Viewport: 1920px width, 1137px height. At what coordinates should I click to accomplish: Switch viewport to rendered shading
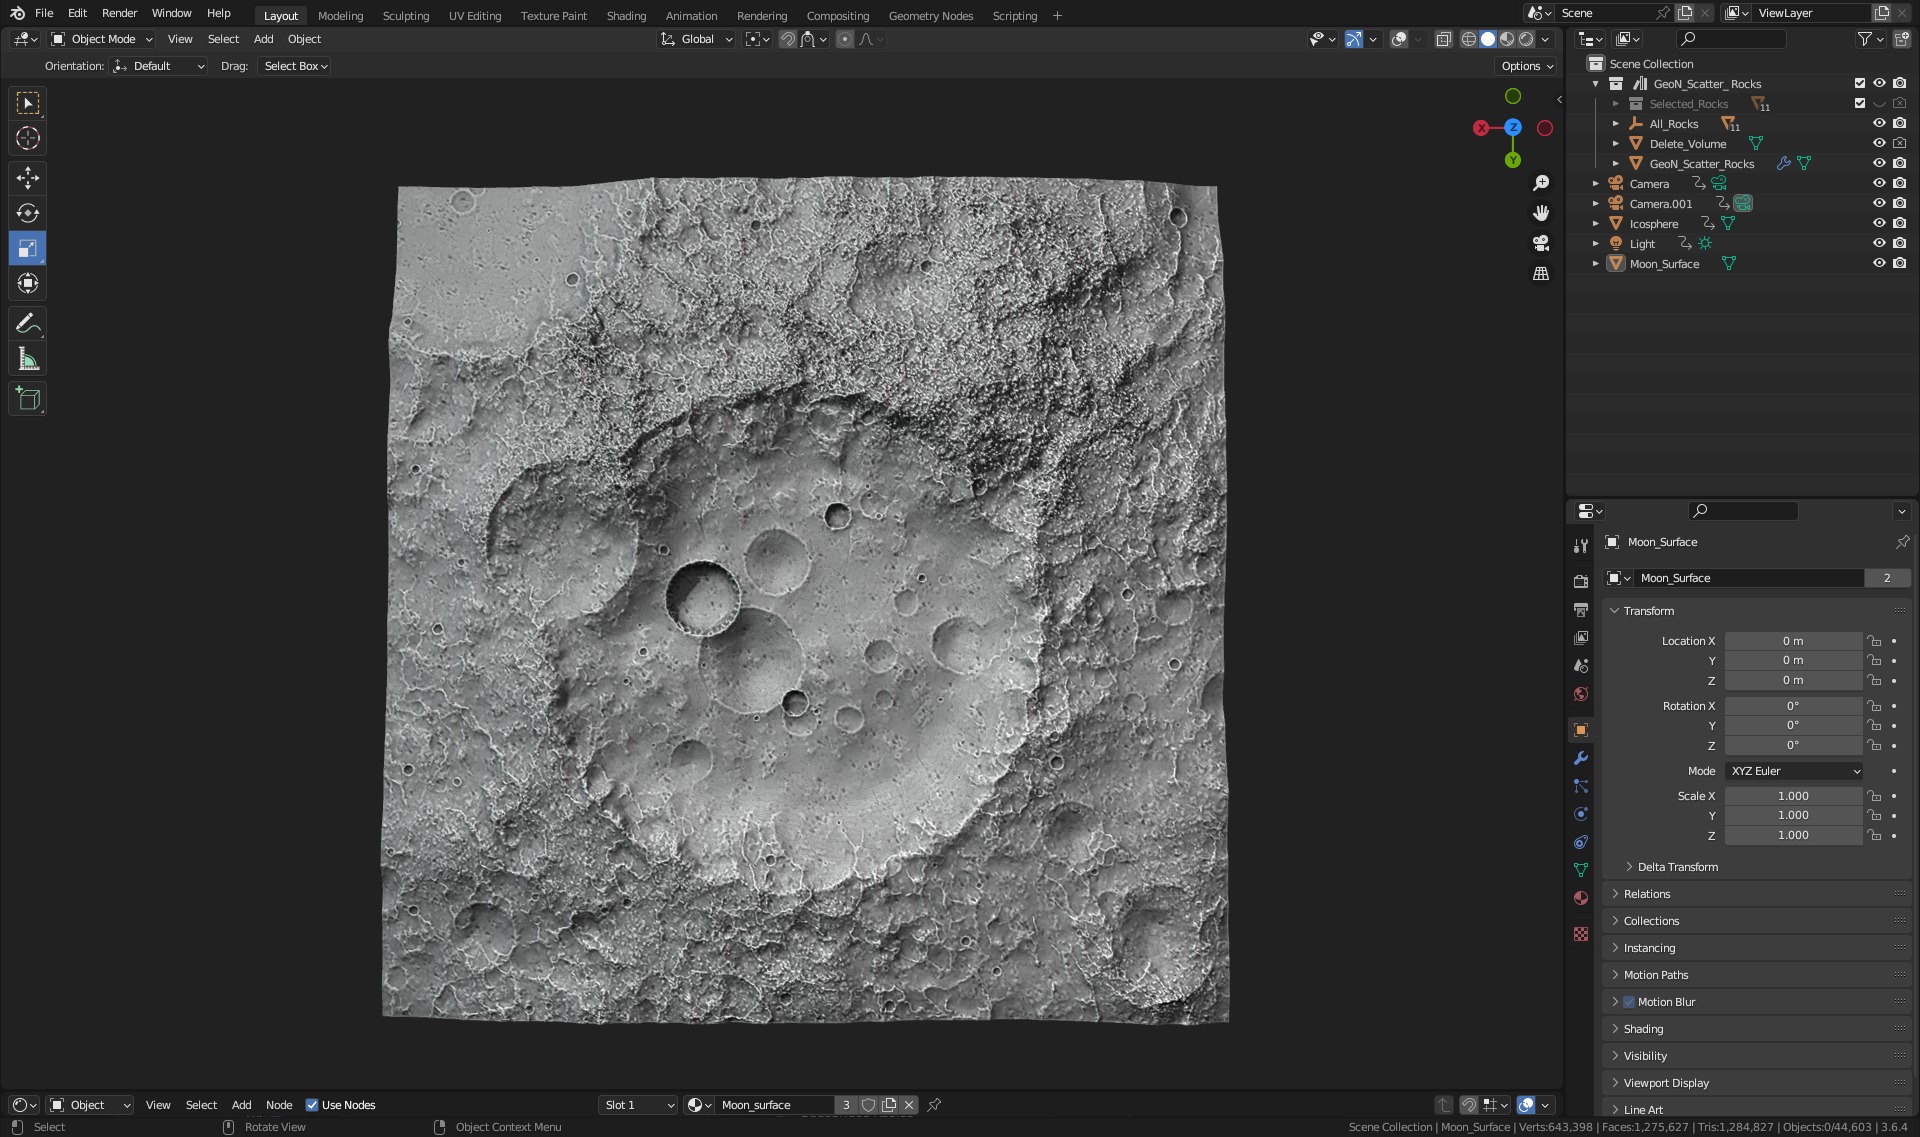[1526, 39]
